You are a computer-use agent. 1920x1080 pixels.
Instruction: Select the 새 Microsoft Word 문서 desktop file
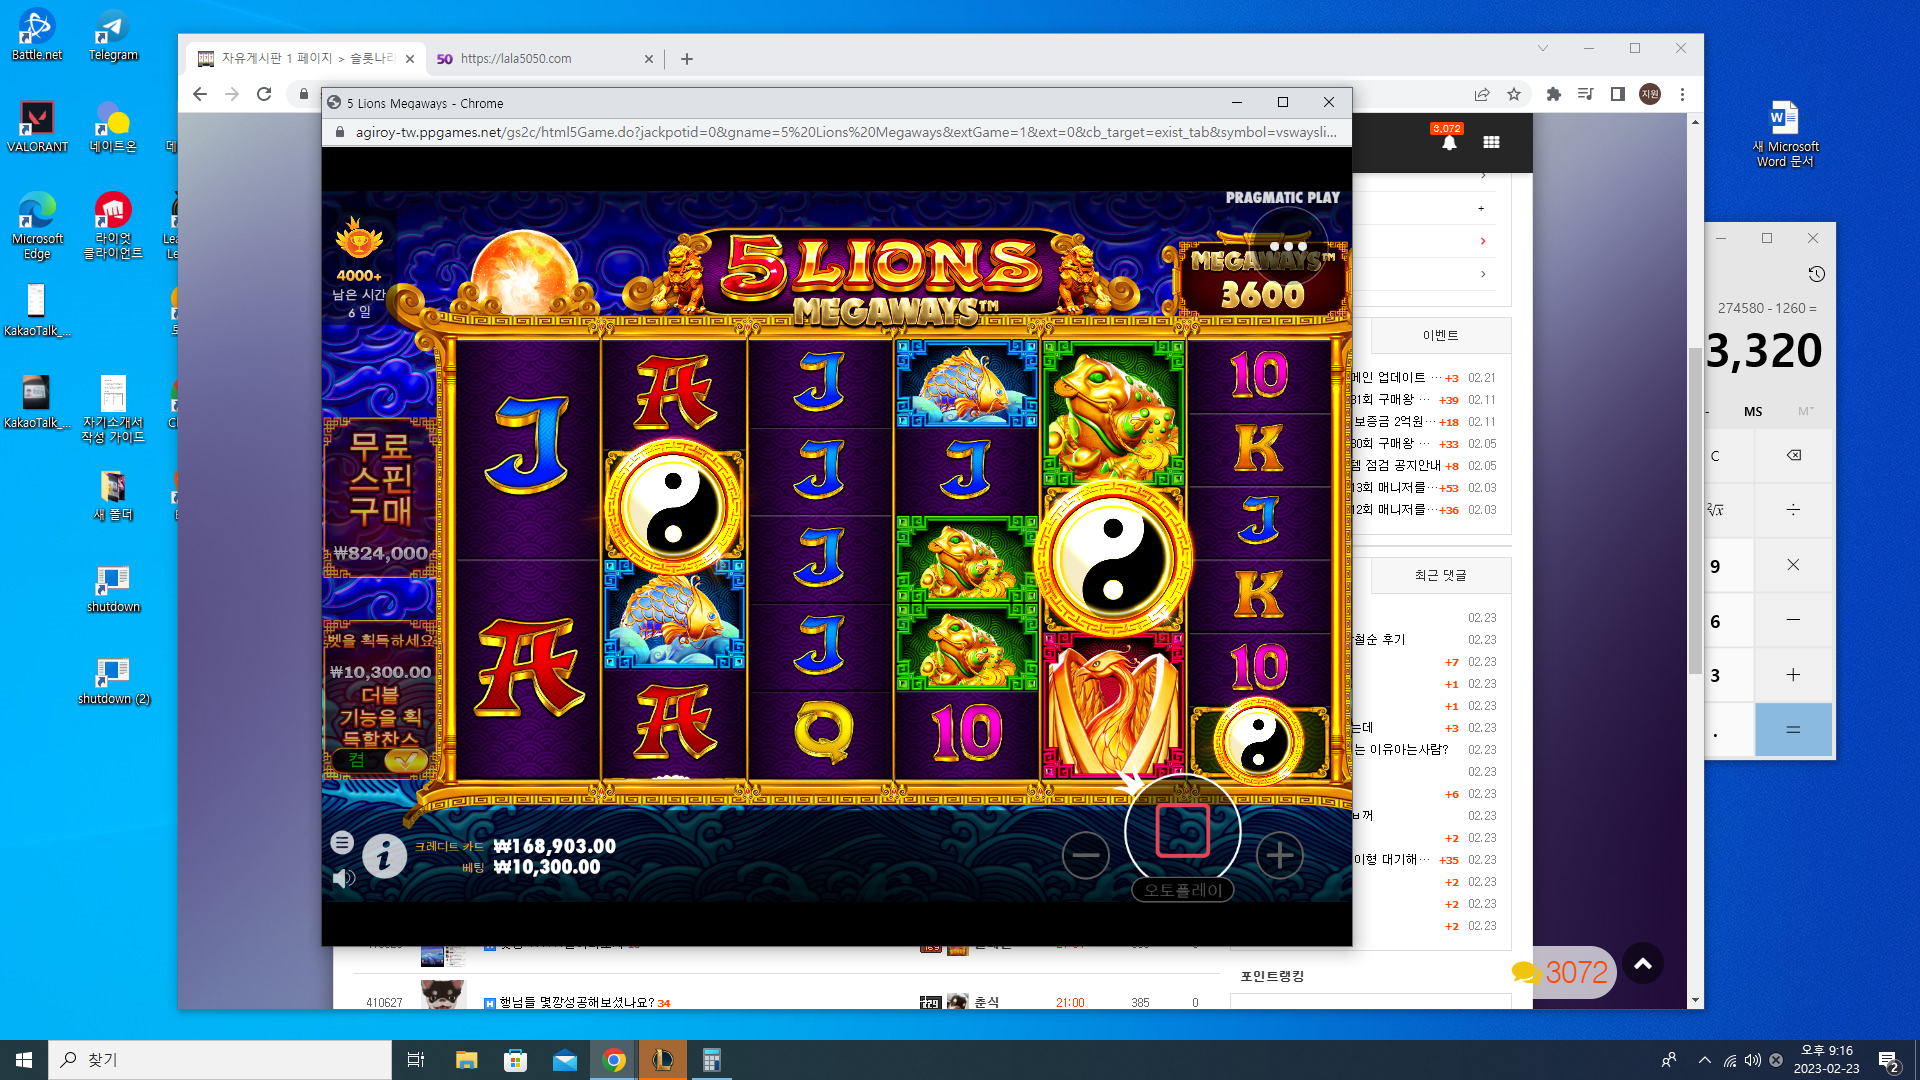click(1786, 135)
